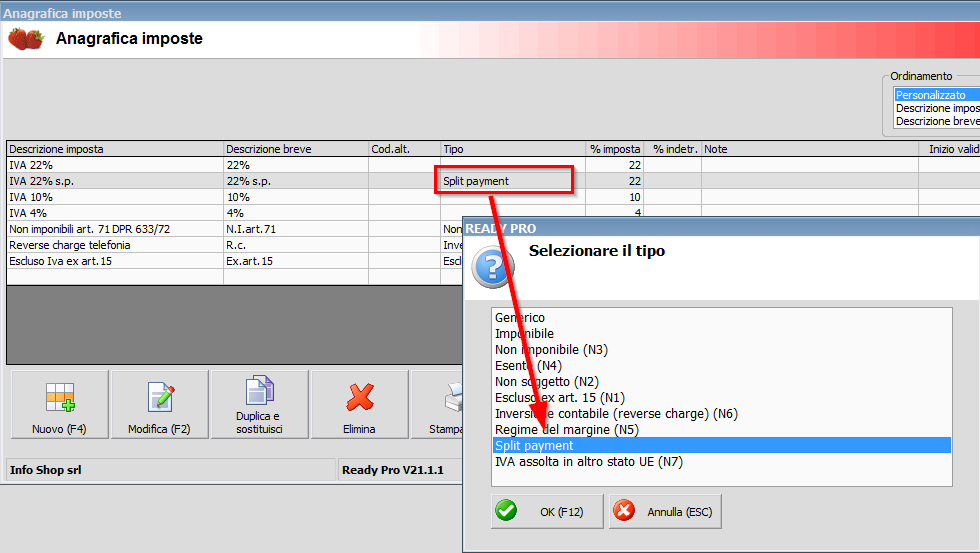The image size is (980, 553).
Task: Choose Non soggetto (N2) entry
Action: pos(546,382)
